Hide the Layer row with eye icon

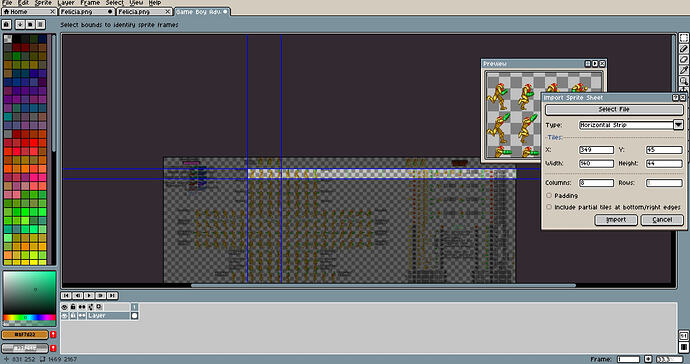[65, 316]
